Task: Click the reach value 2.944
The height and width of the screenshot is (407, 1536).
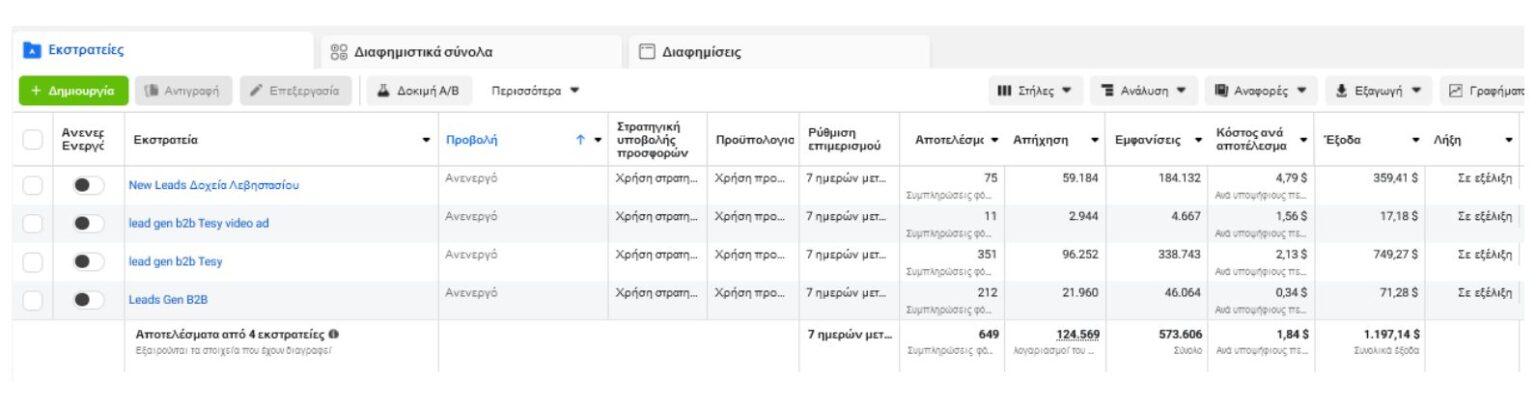Action: tap(1082, 217)
